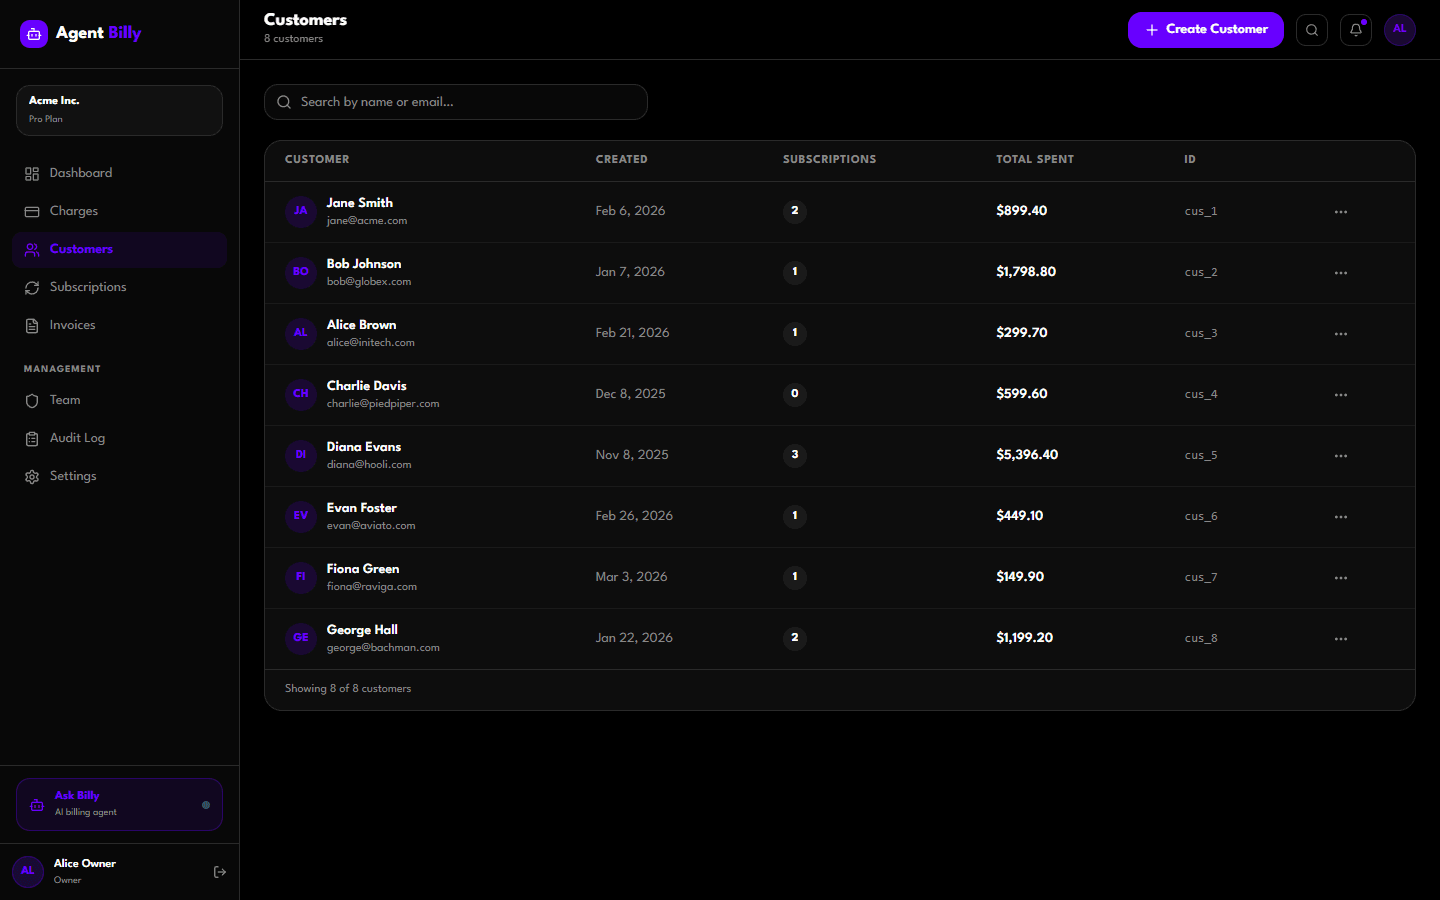Open the three-dot menu for George Hall
The width and height of the screenshot is (1440, 900).
tap(1340, 639)
